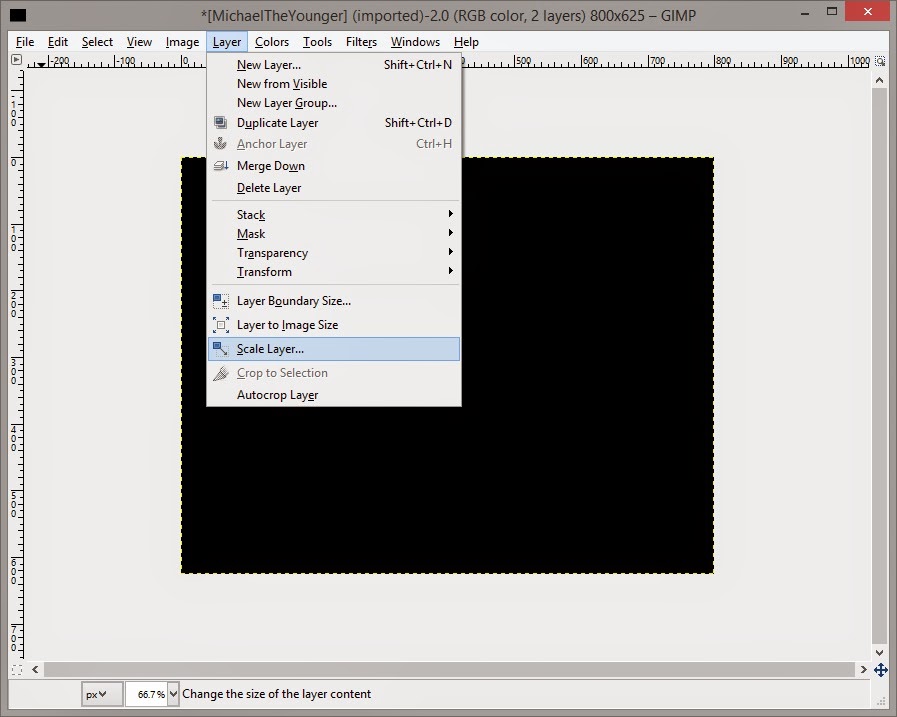Click the Scale Layer icon
The width and height of the screenshot is (897, 717).
(220, 348)
